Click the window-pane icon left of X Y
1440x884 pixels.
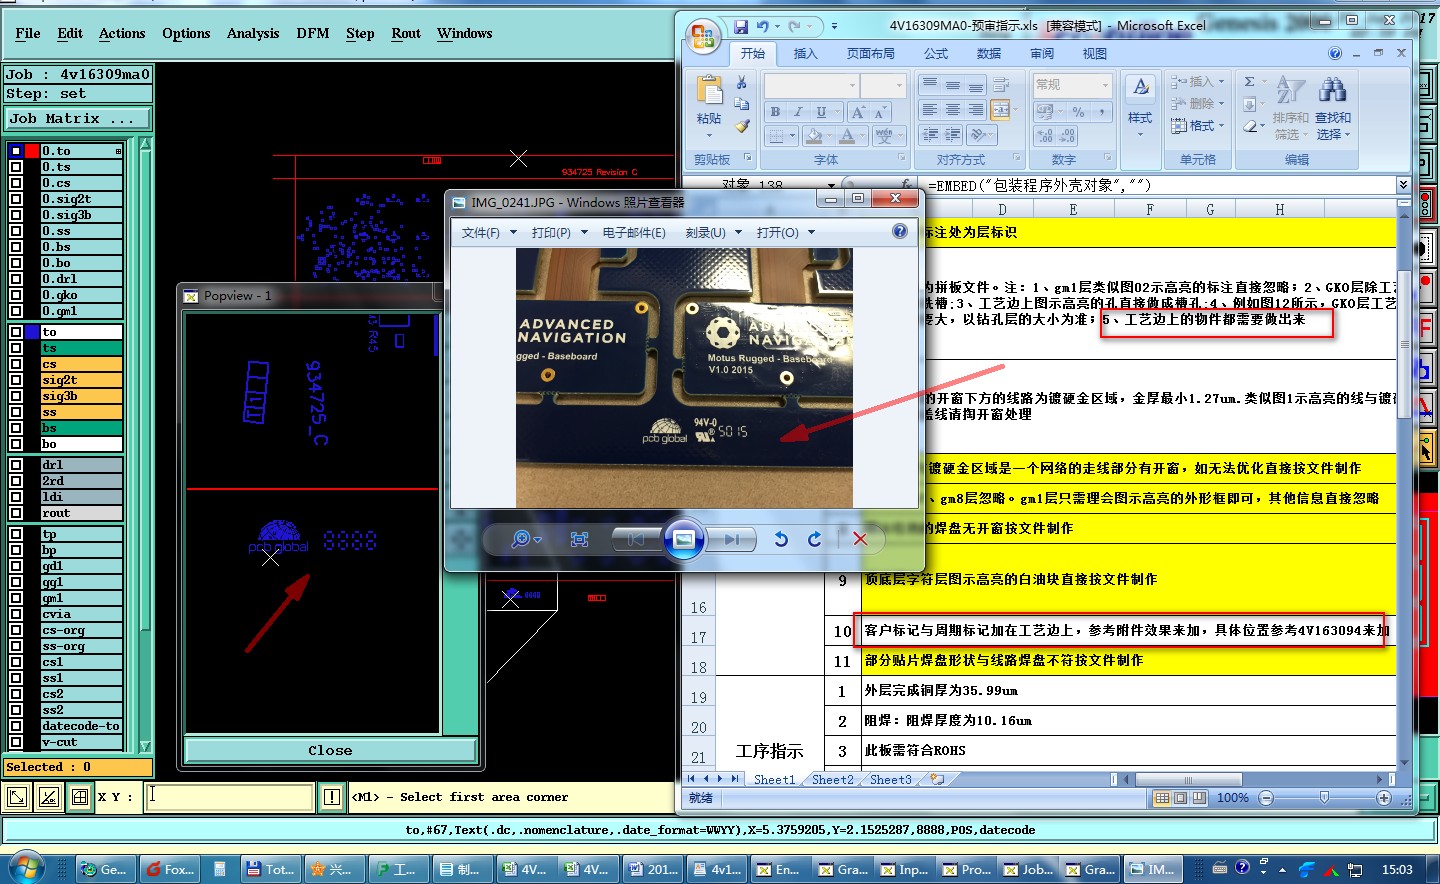(x=80, y=797)
